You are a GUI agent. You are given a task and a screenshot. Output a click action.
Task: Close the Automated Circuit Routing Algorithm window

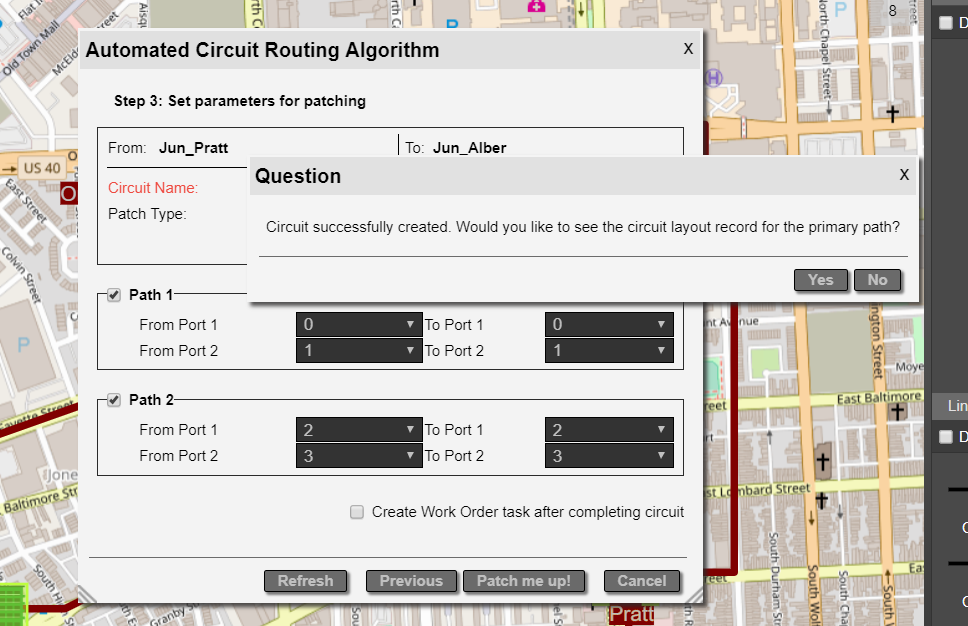pyautogui.click(x=688, y=49)
